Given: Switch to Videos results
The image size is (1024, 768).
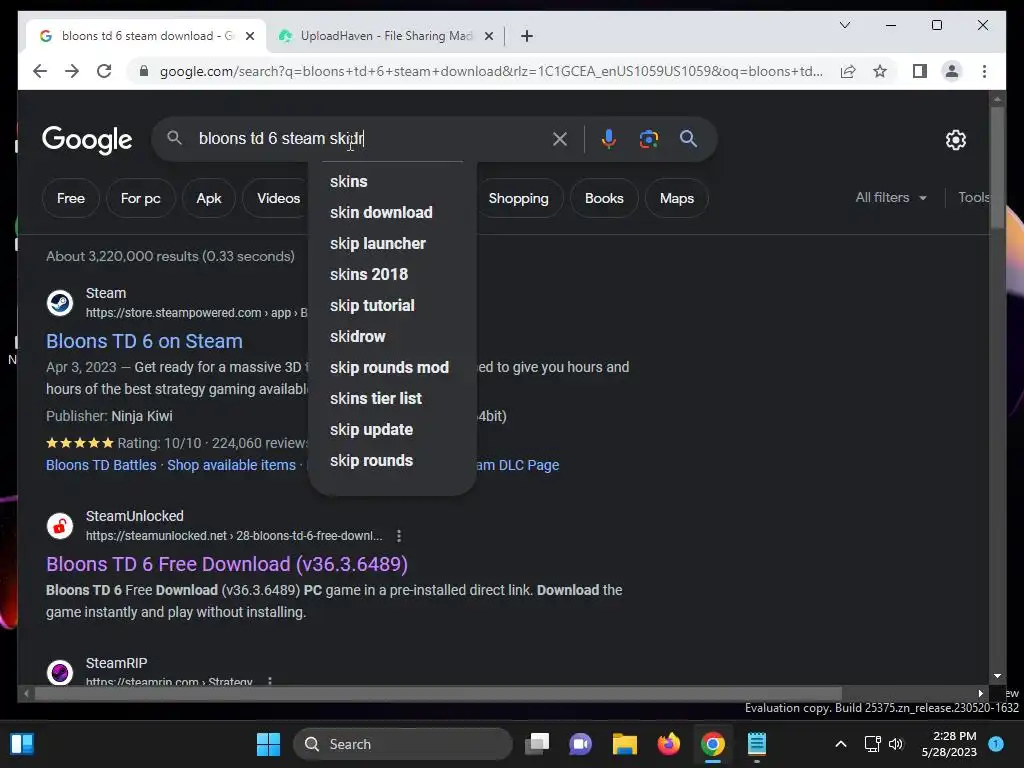Looking at the screenshot, I should pos(278,199).
